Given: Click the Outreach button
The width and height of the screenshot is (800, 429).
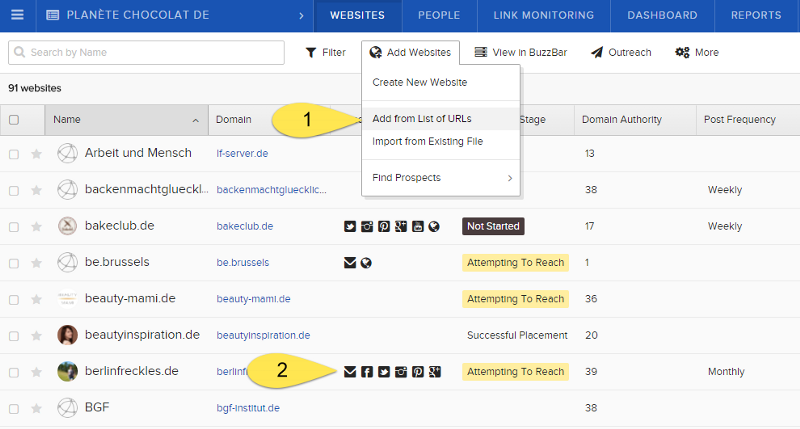Looking at the screenshot, I should point(621,53).
